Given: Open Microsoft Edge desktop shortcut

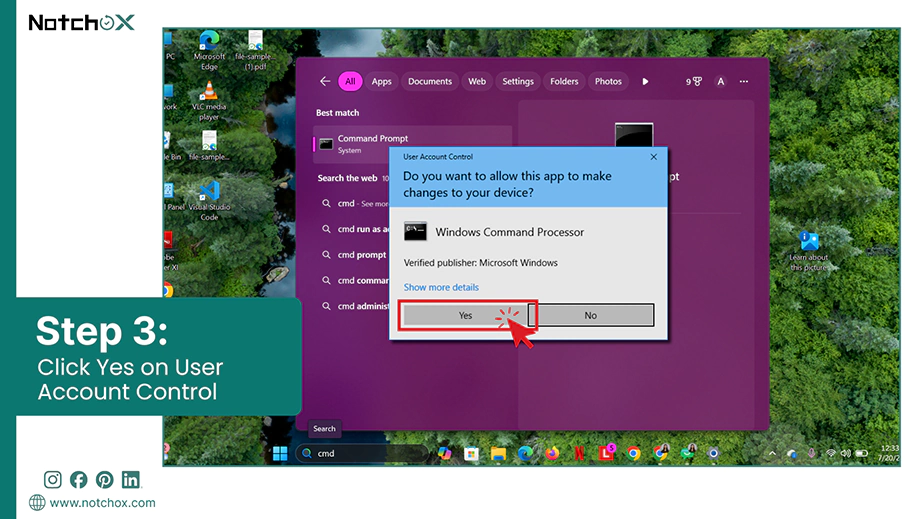Looking at the screenshot, I should coord(209,50).
